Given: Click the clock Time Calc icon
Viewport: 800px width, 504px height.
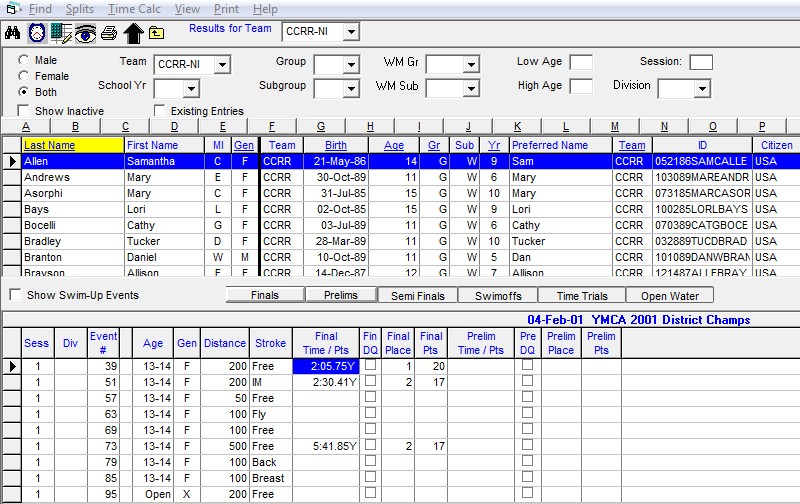Looking at the screenshot, I should [x=37, y=33].
